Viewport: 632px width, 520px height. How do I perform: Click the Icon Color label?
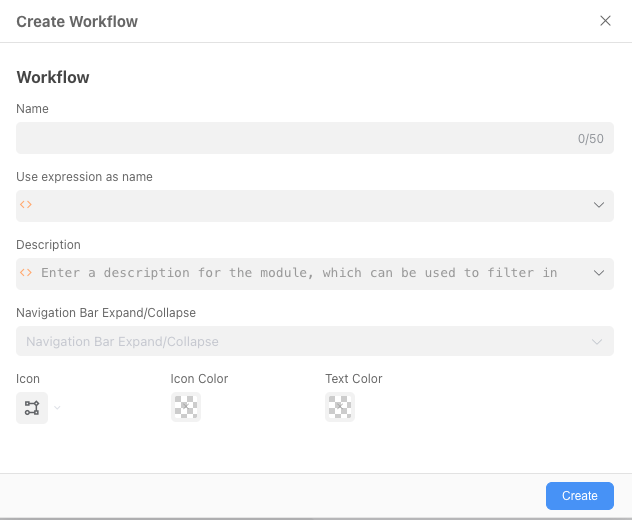coord(199,379)
